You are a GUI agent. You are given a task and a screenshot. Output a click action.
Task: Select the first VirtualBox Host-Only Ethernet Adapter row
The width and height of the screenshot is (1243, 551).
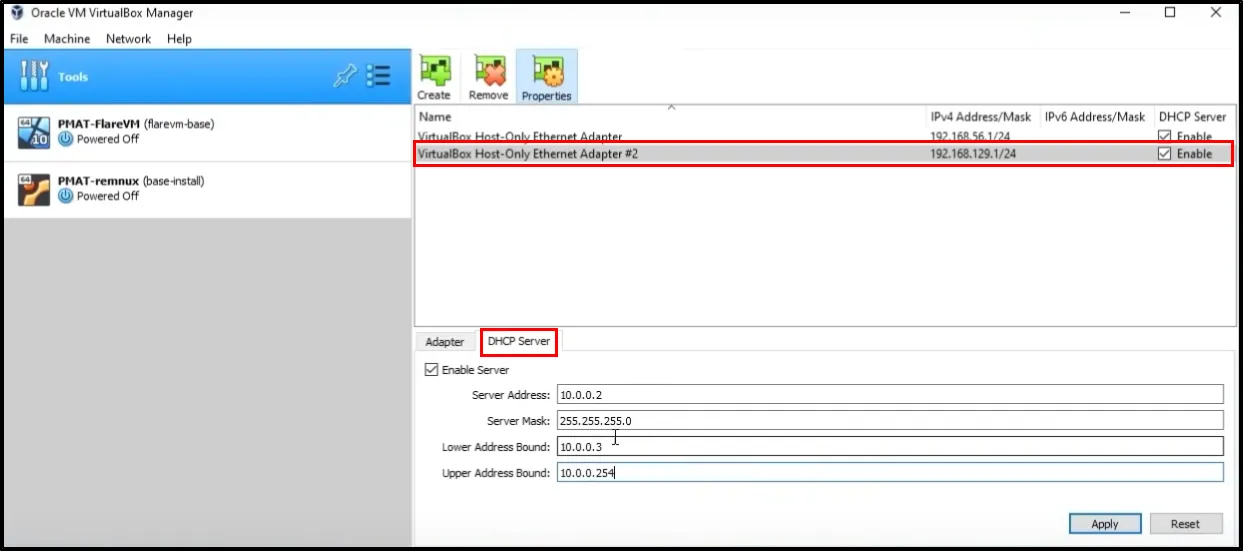point(670,137)
